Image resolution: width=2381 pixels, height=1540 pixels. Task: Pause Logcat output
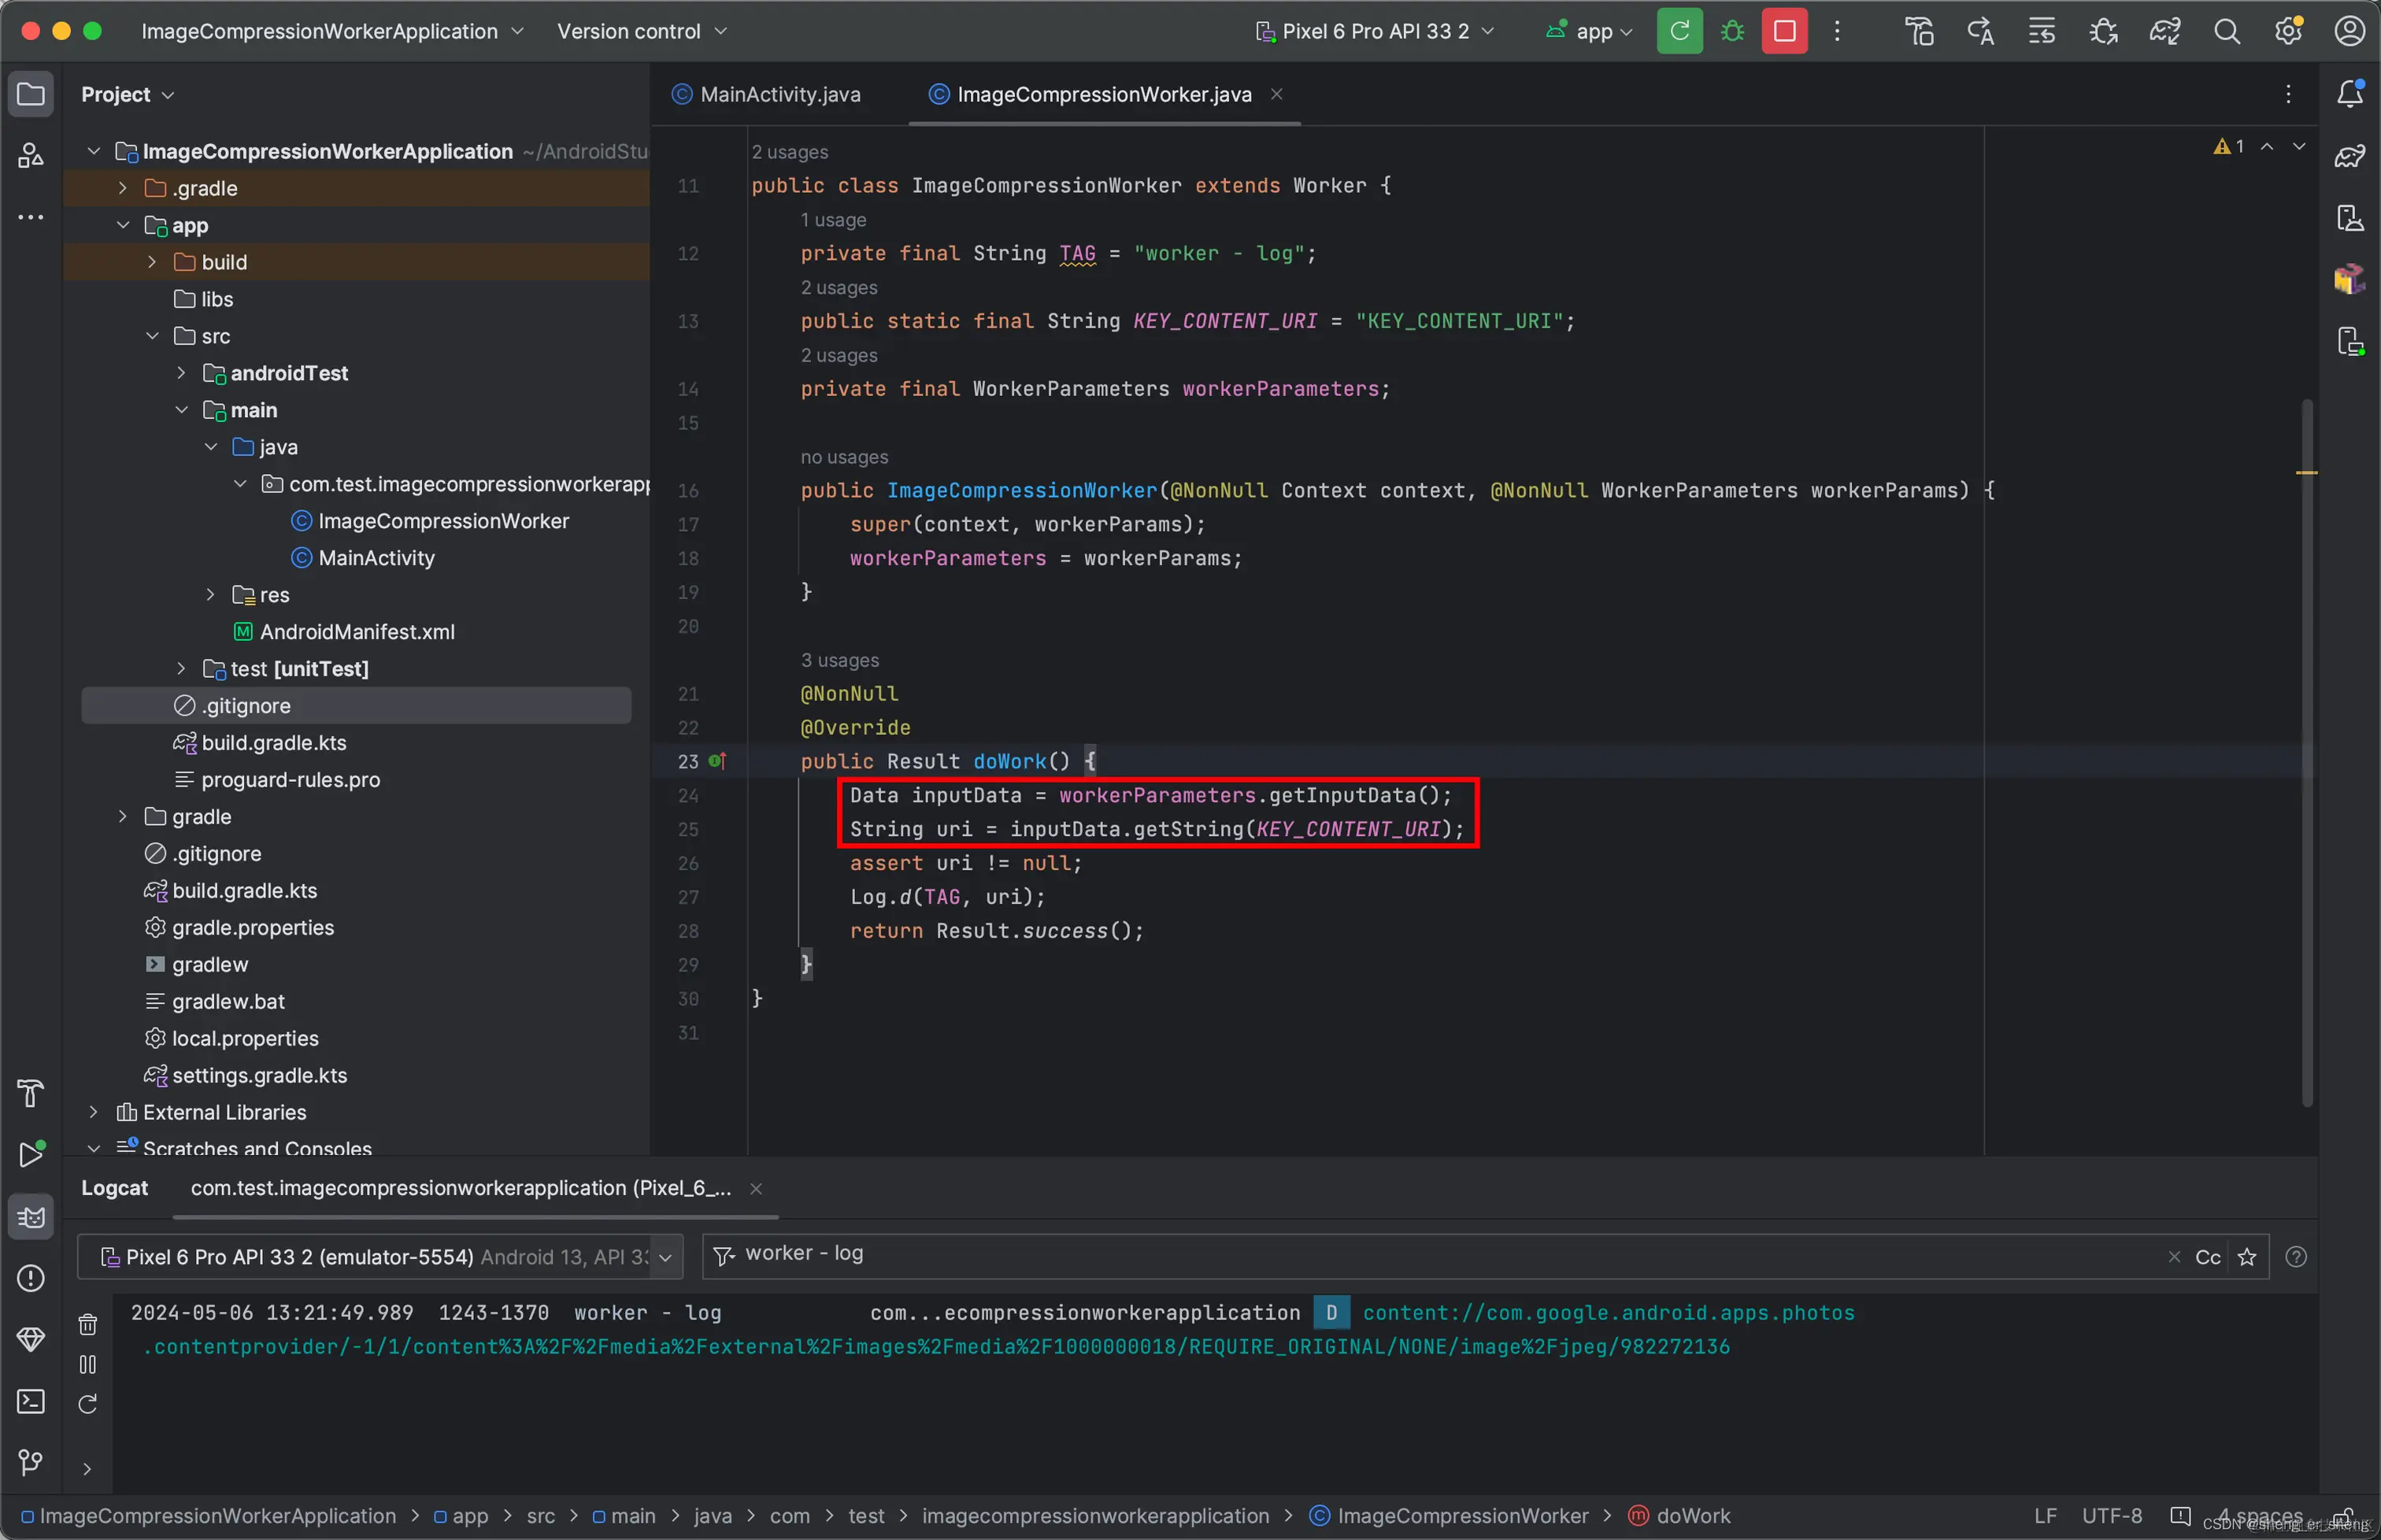pyautogui.click(x=88, y=1364)
